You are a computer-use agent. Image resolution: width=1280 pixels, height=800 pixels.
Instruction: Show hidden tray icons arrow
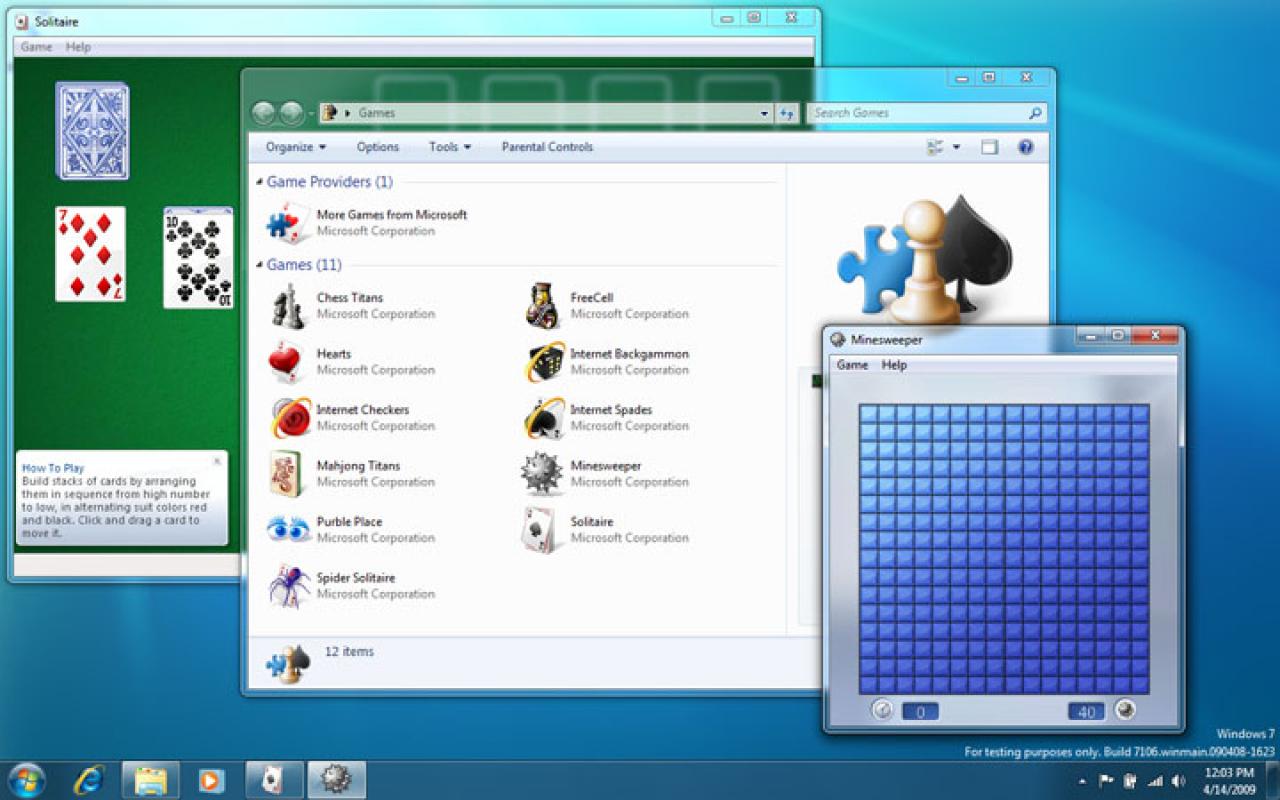point(1083,781)
